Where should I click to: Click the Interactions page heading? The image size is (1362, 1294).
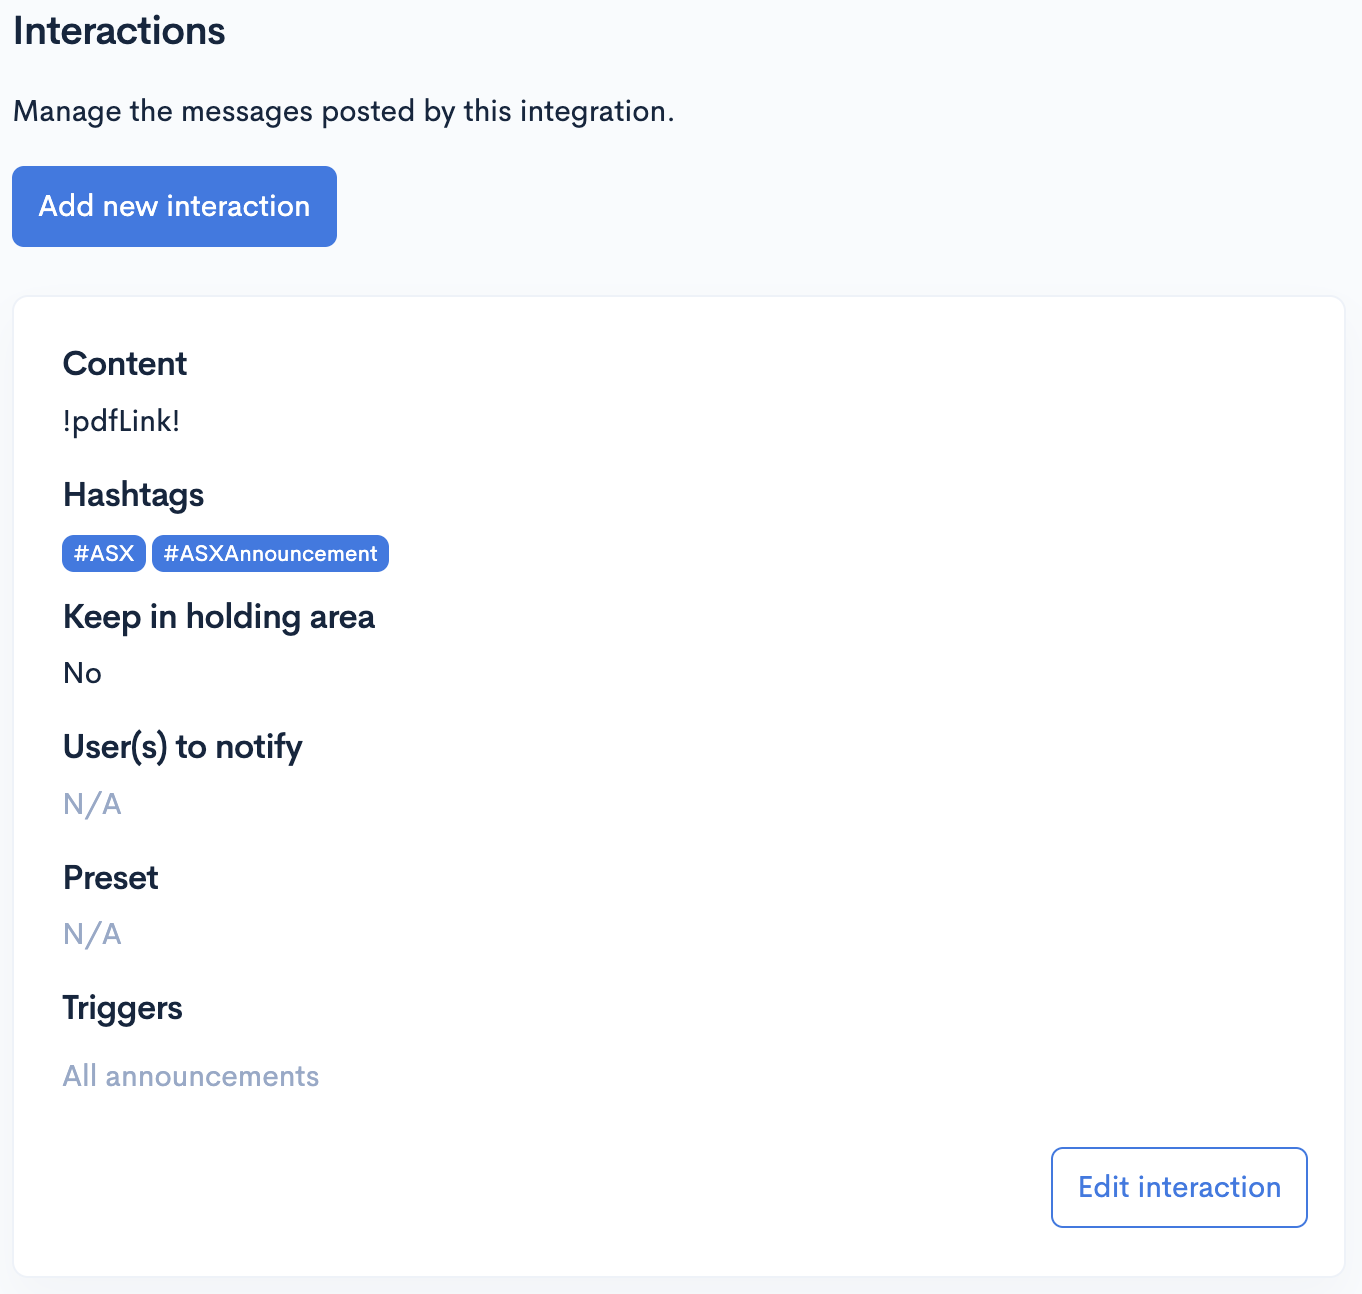(x=118, y=31)
